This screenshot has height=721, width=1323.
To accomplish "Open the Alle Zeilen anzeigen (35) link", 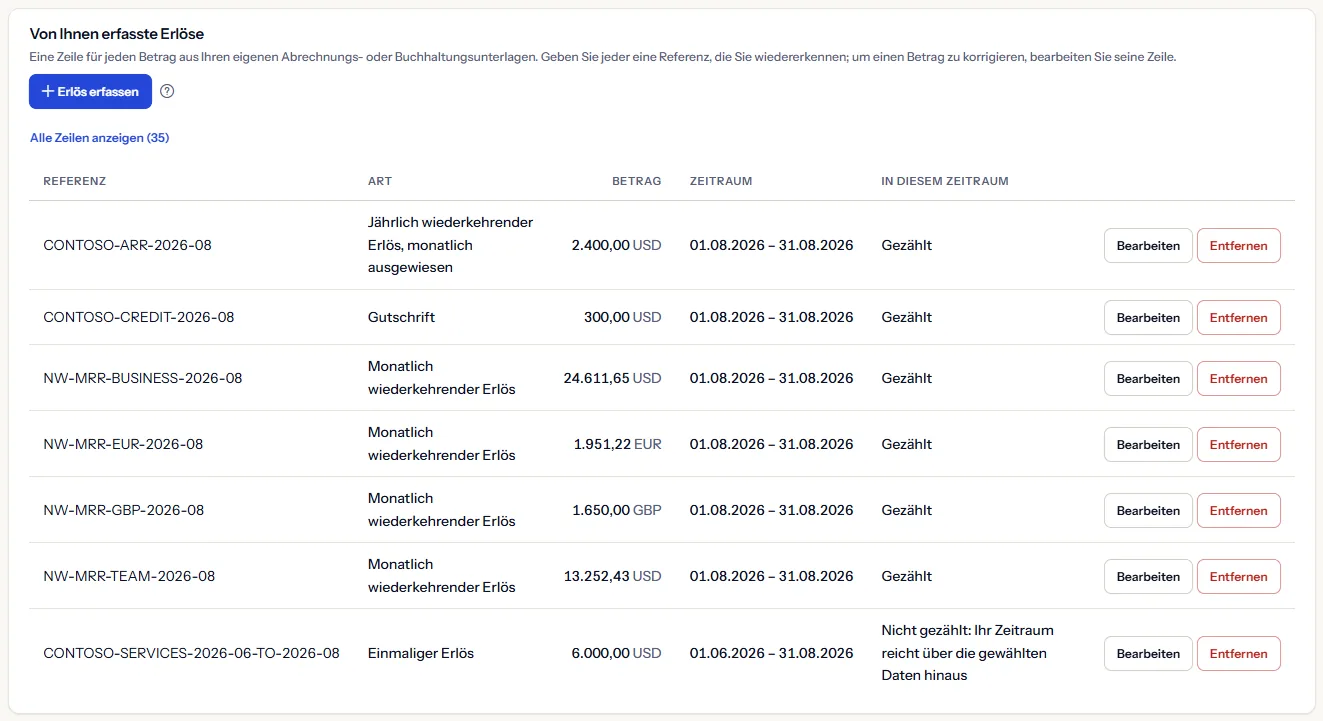I will (99, 138).
